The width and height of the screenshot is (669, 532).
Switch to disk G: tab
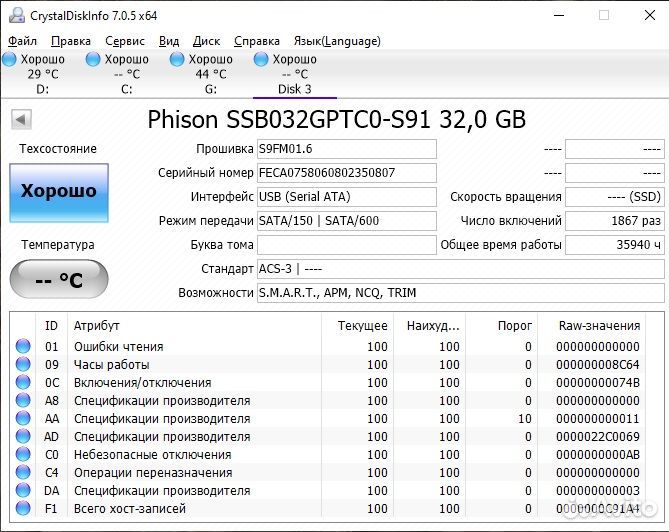pos(210,74)
